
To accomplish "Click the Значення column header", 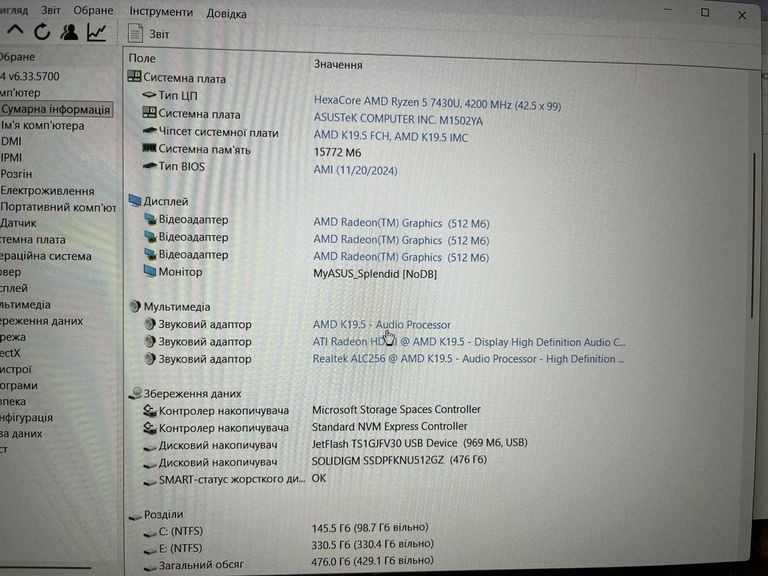I will [x=338, y=64].
